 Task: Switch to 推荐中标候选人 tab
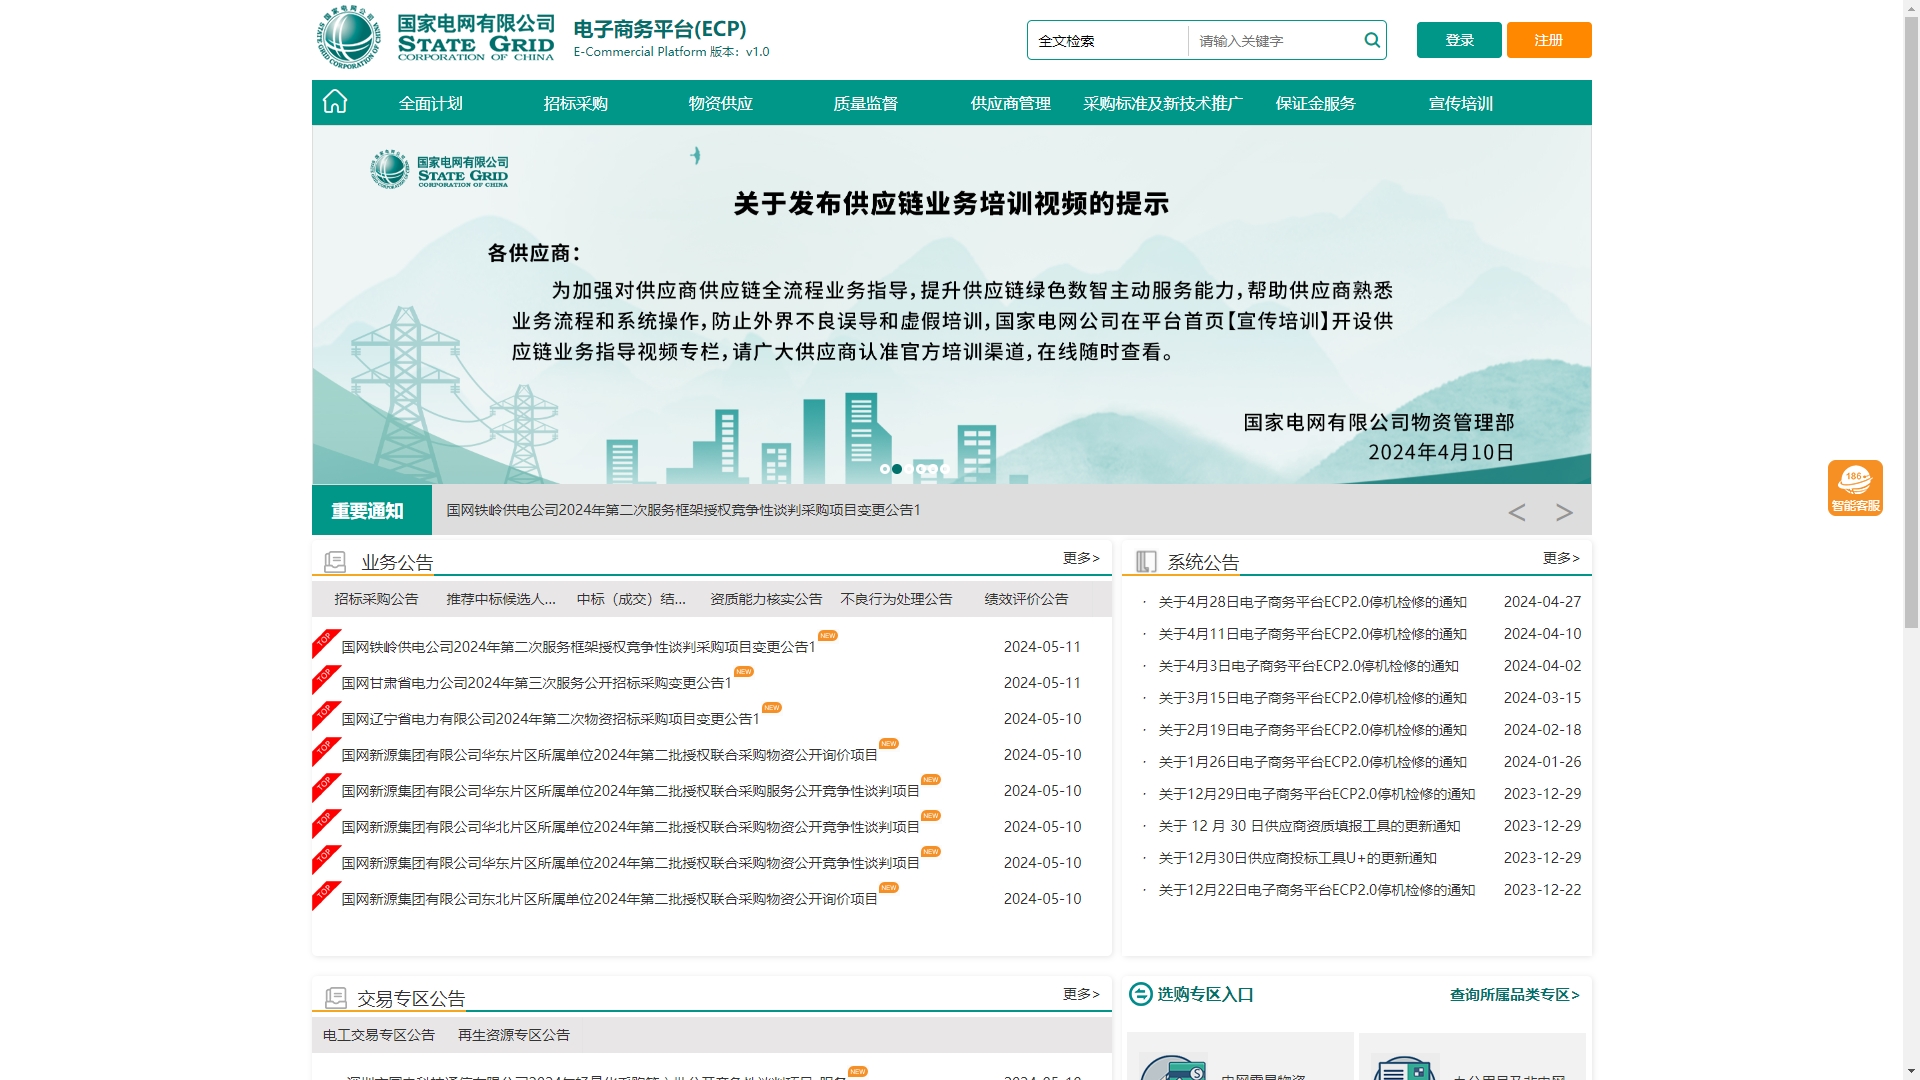(501, 599)
